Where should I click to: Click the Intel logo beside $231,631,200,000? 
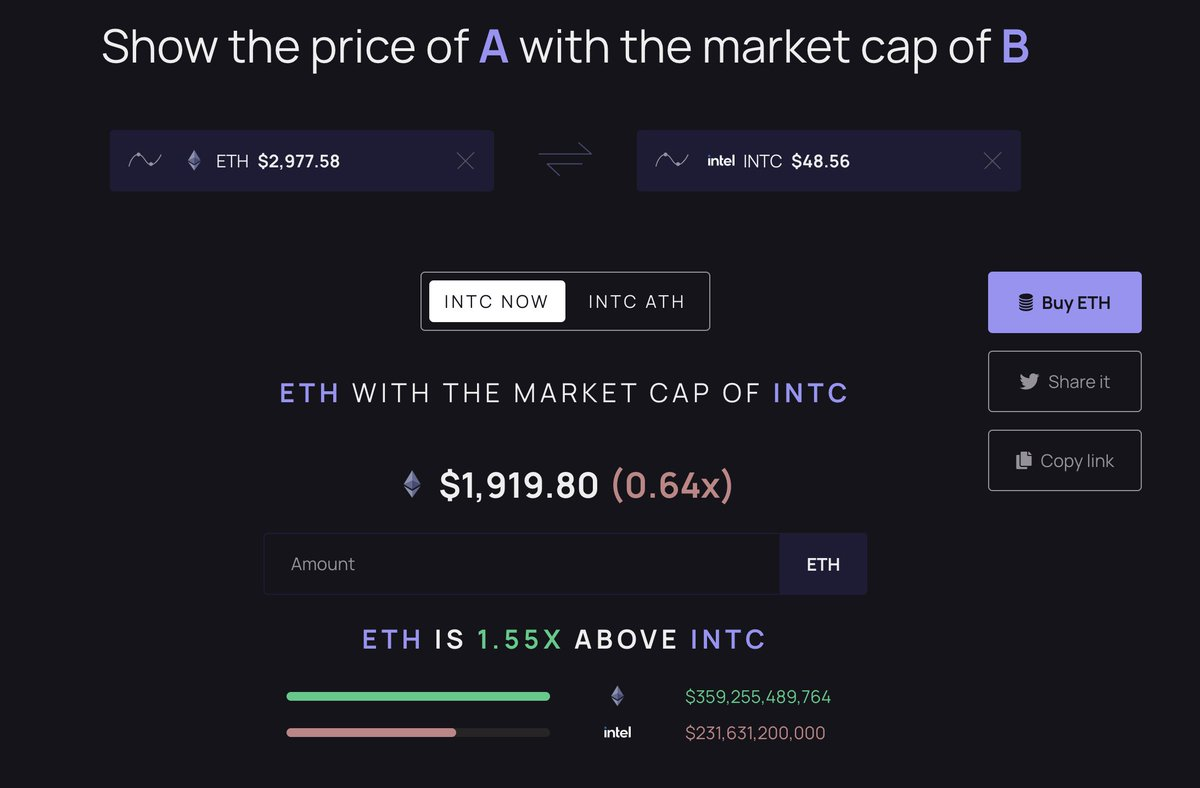pyautogui.click(x=617, y=733)
